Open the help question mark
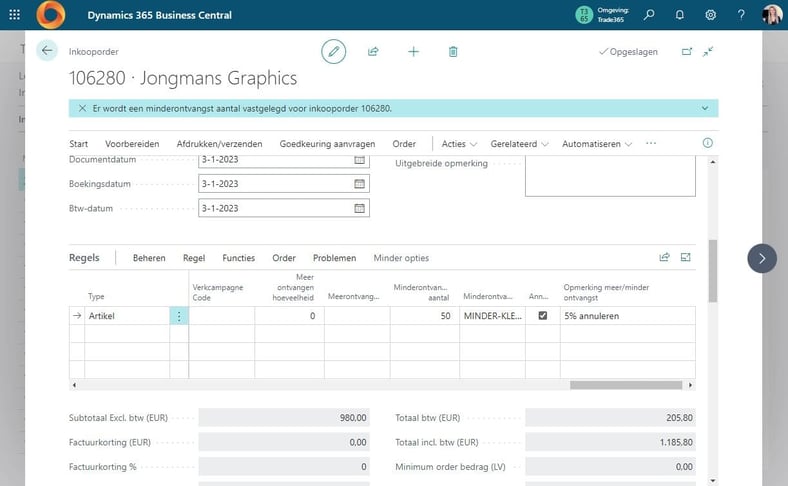 pyautogui.click(x=741, y=15)
